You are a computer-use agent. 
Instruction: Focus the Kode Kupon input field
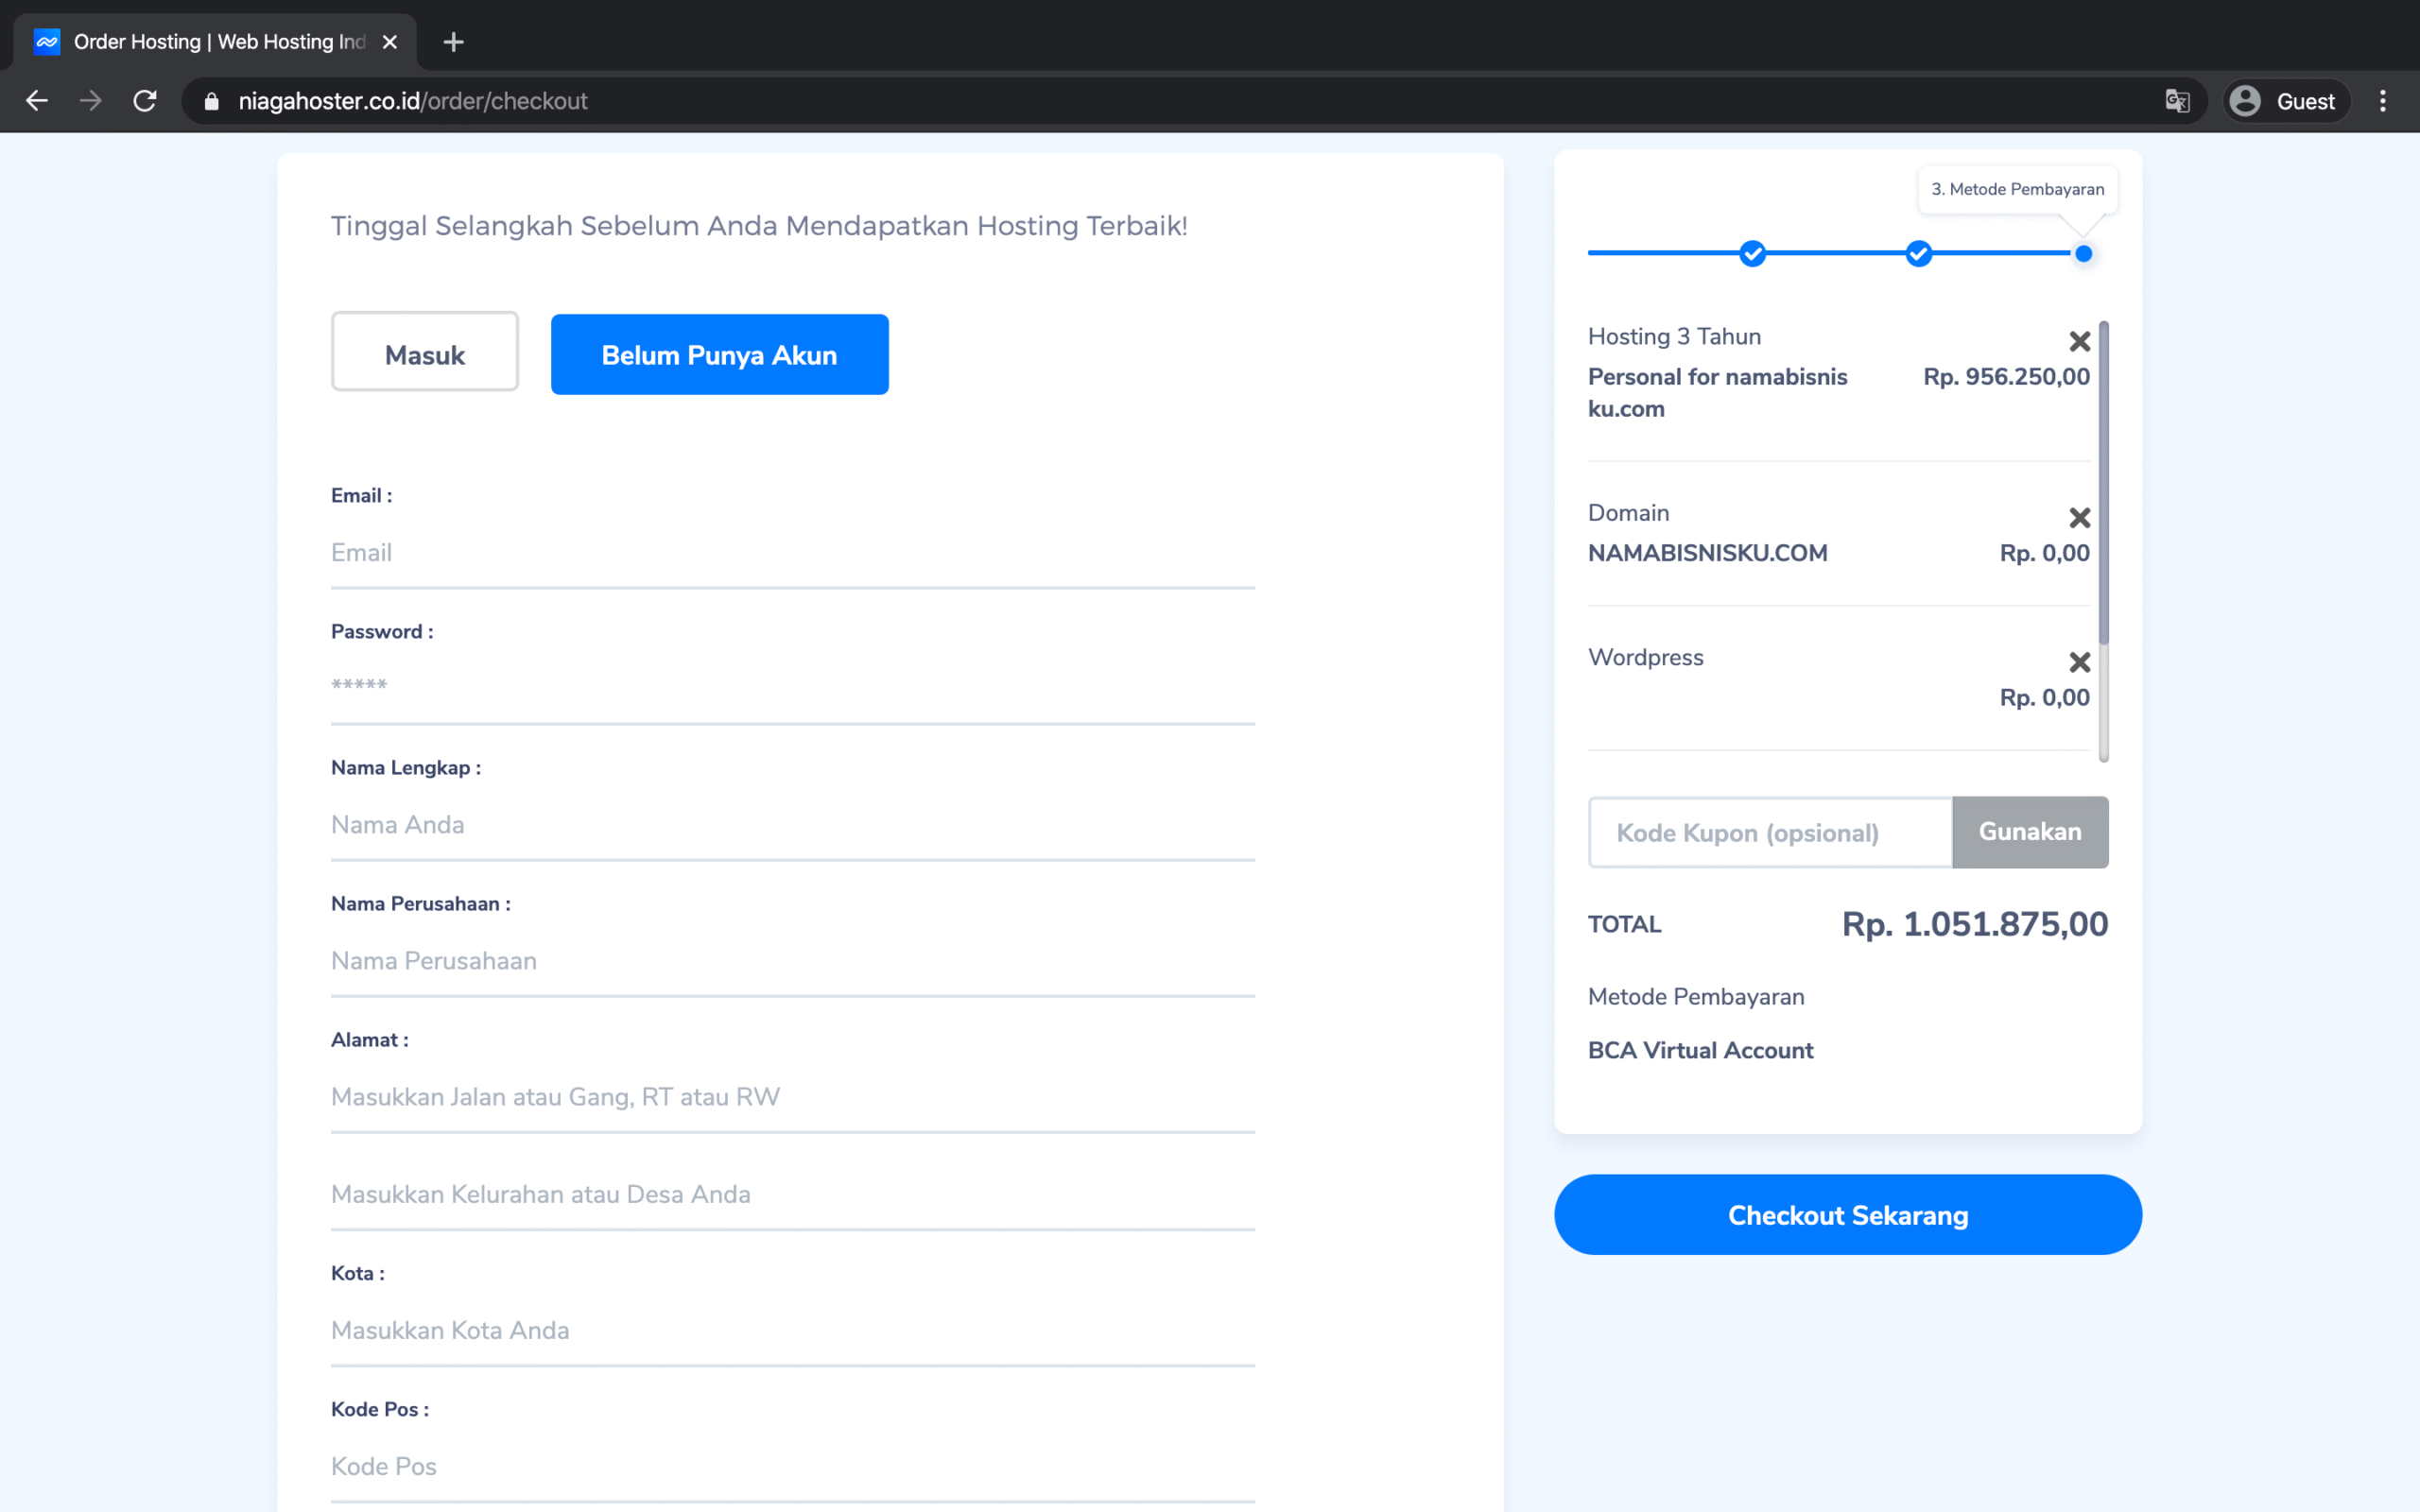pos(1770,832)
